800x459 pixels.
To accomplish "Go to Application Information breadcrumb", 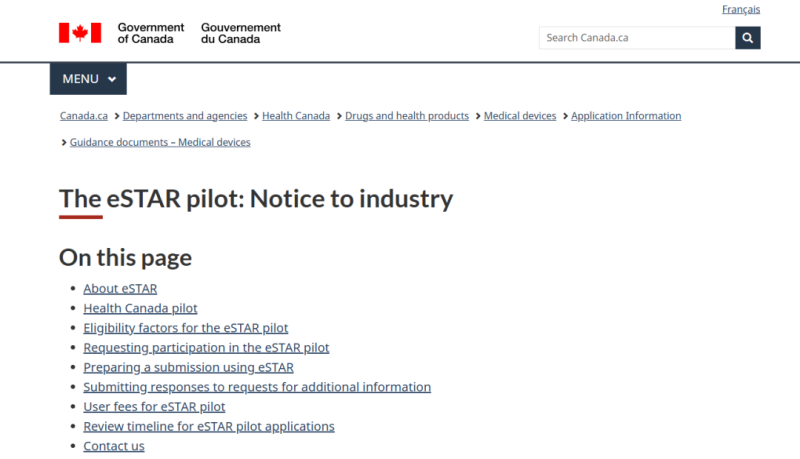I will click(626, 116).
